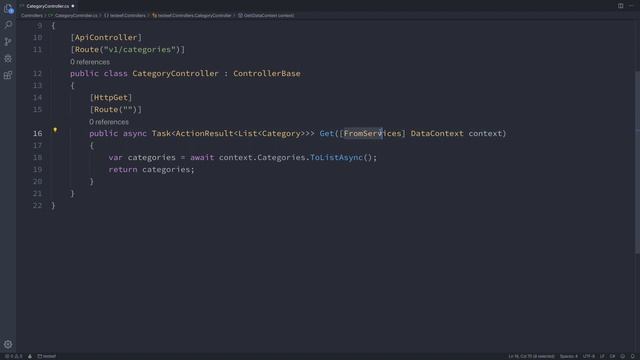Change file encoding UTF-8

tap(589, 356)
